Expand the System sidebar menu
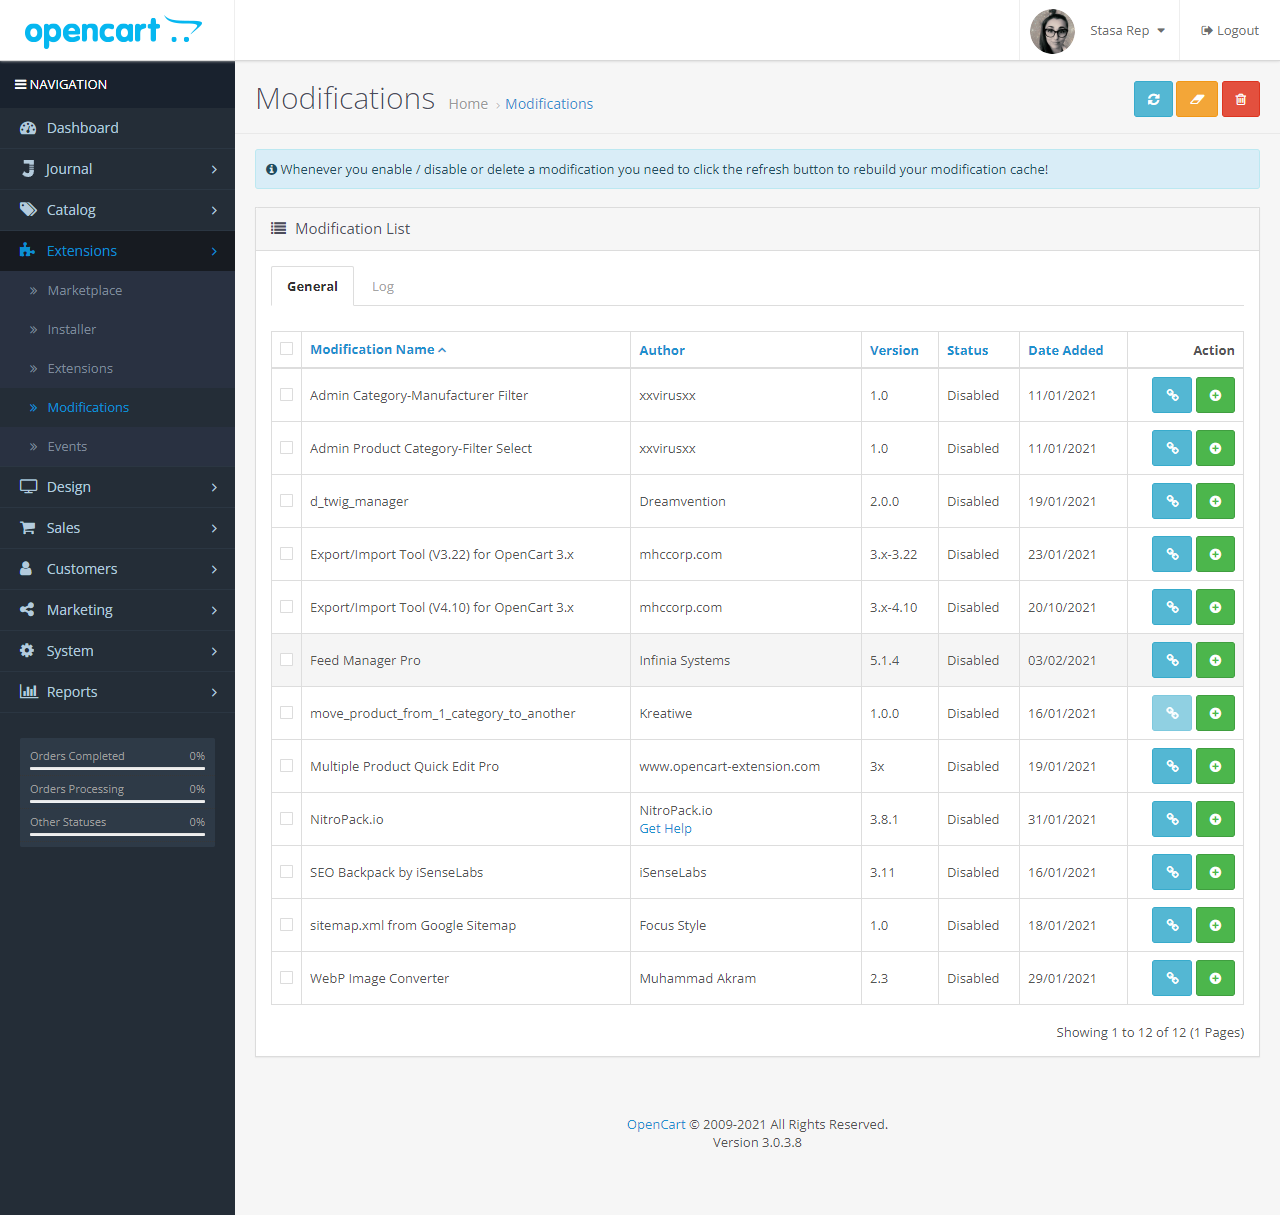 (x=117, y=651)
